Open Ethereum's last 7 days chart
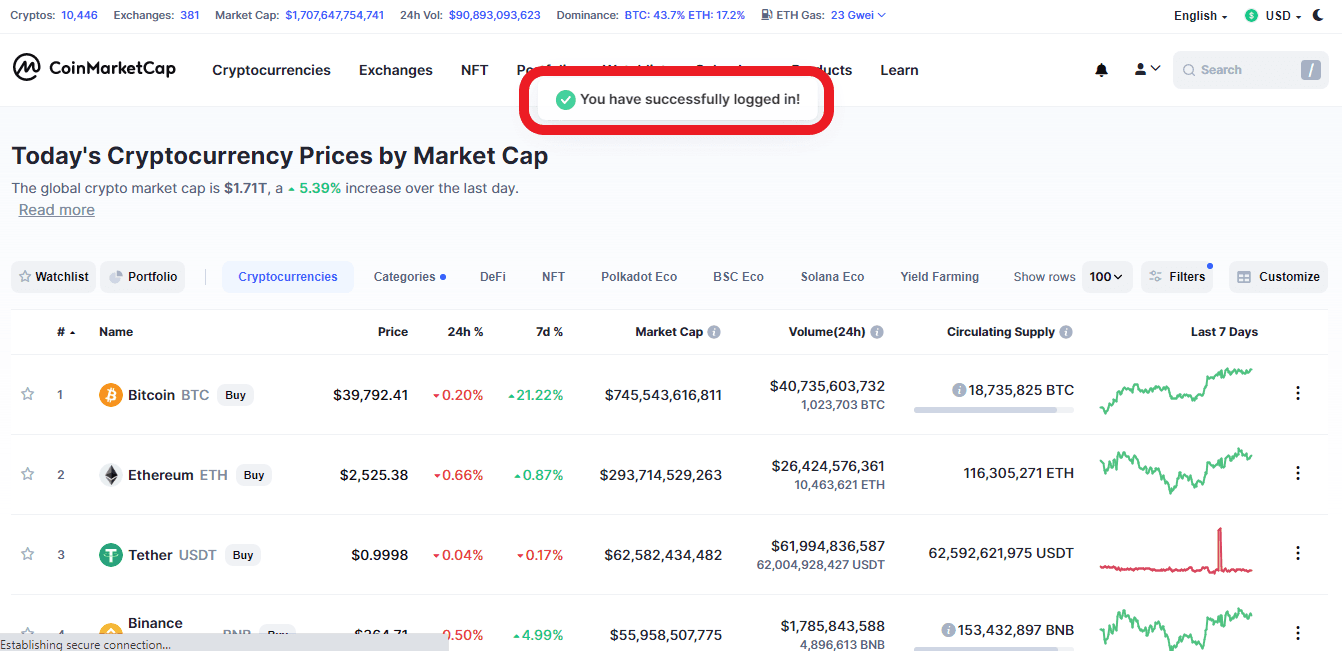1342x651 pixels. [x=1175, y=470]
